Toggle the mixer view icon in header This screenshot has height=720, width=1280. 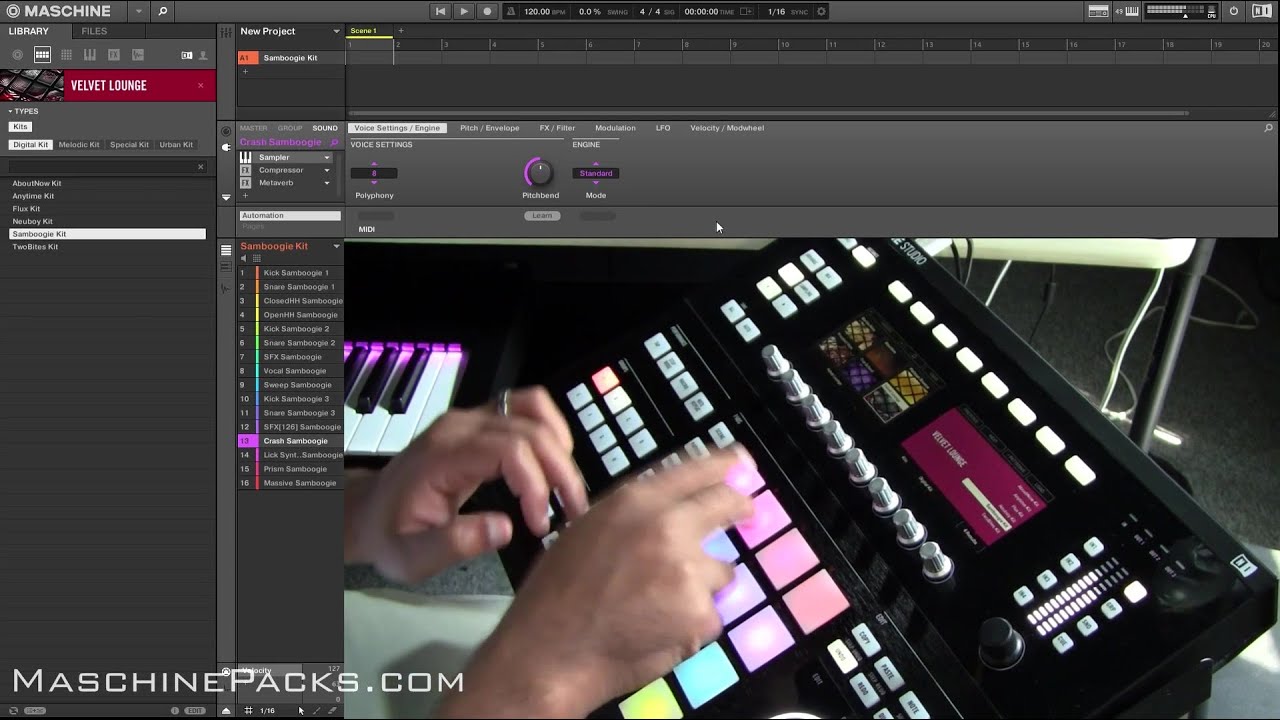point(1098,11)
